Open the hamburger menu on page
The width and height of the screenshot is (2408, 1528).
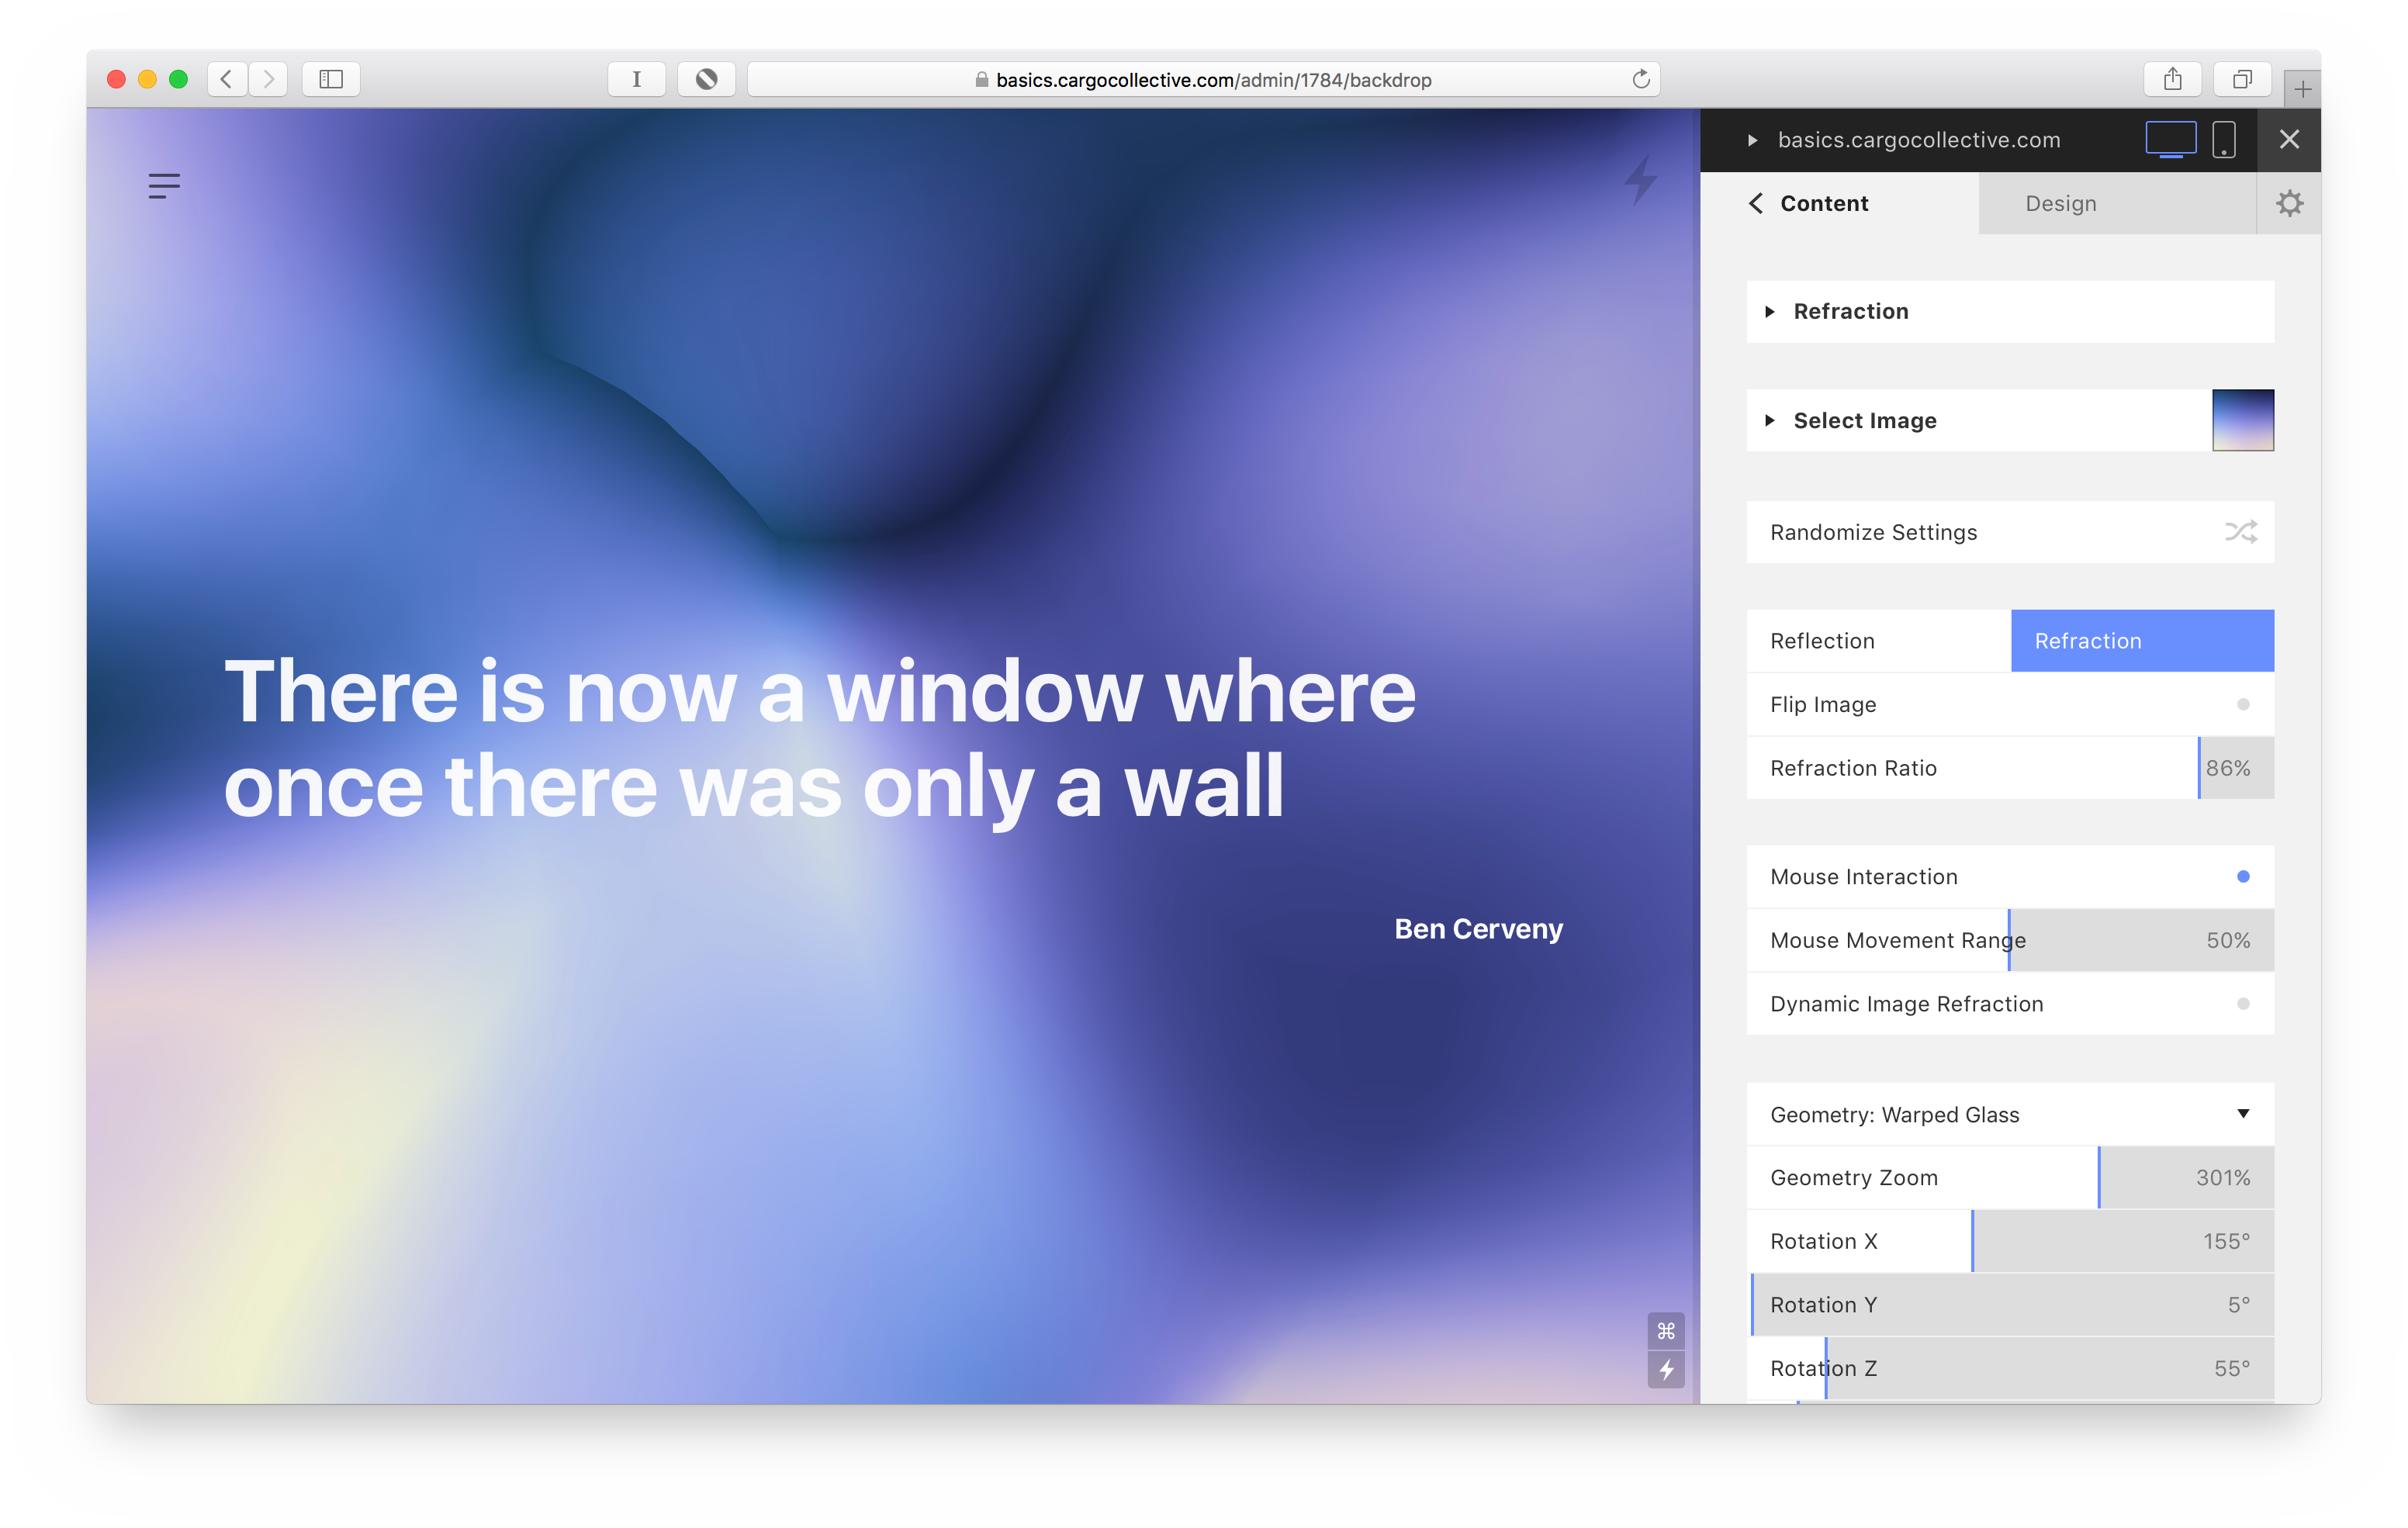[x=164, y=185]
